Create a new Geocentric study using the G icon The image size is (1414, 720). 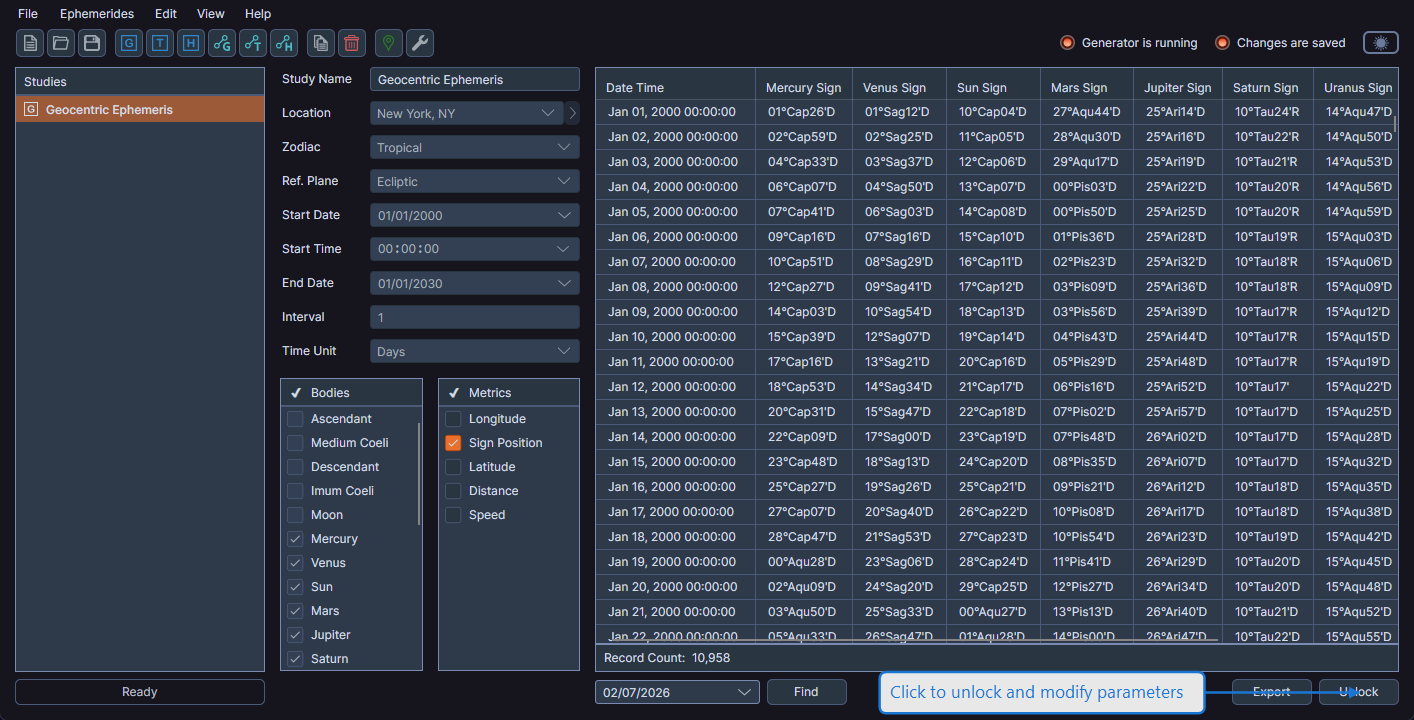pos(128,43)
